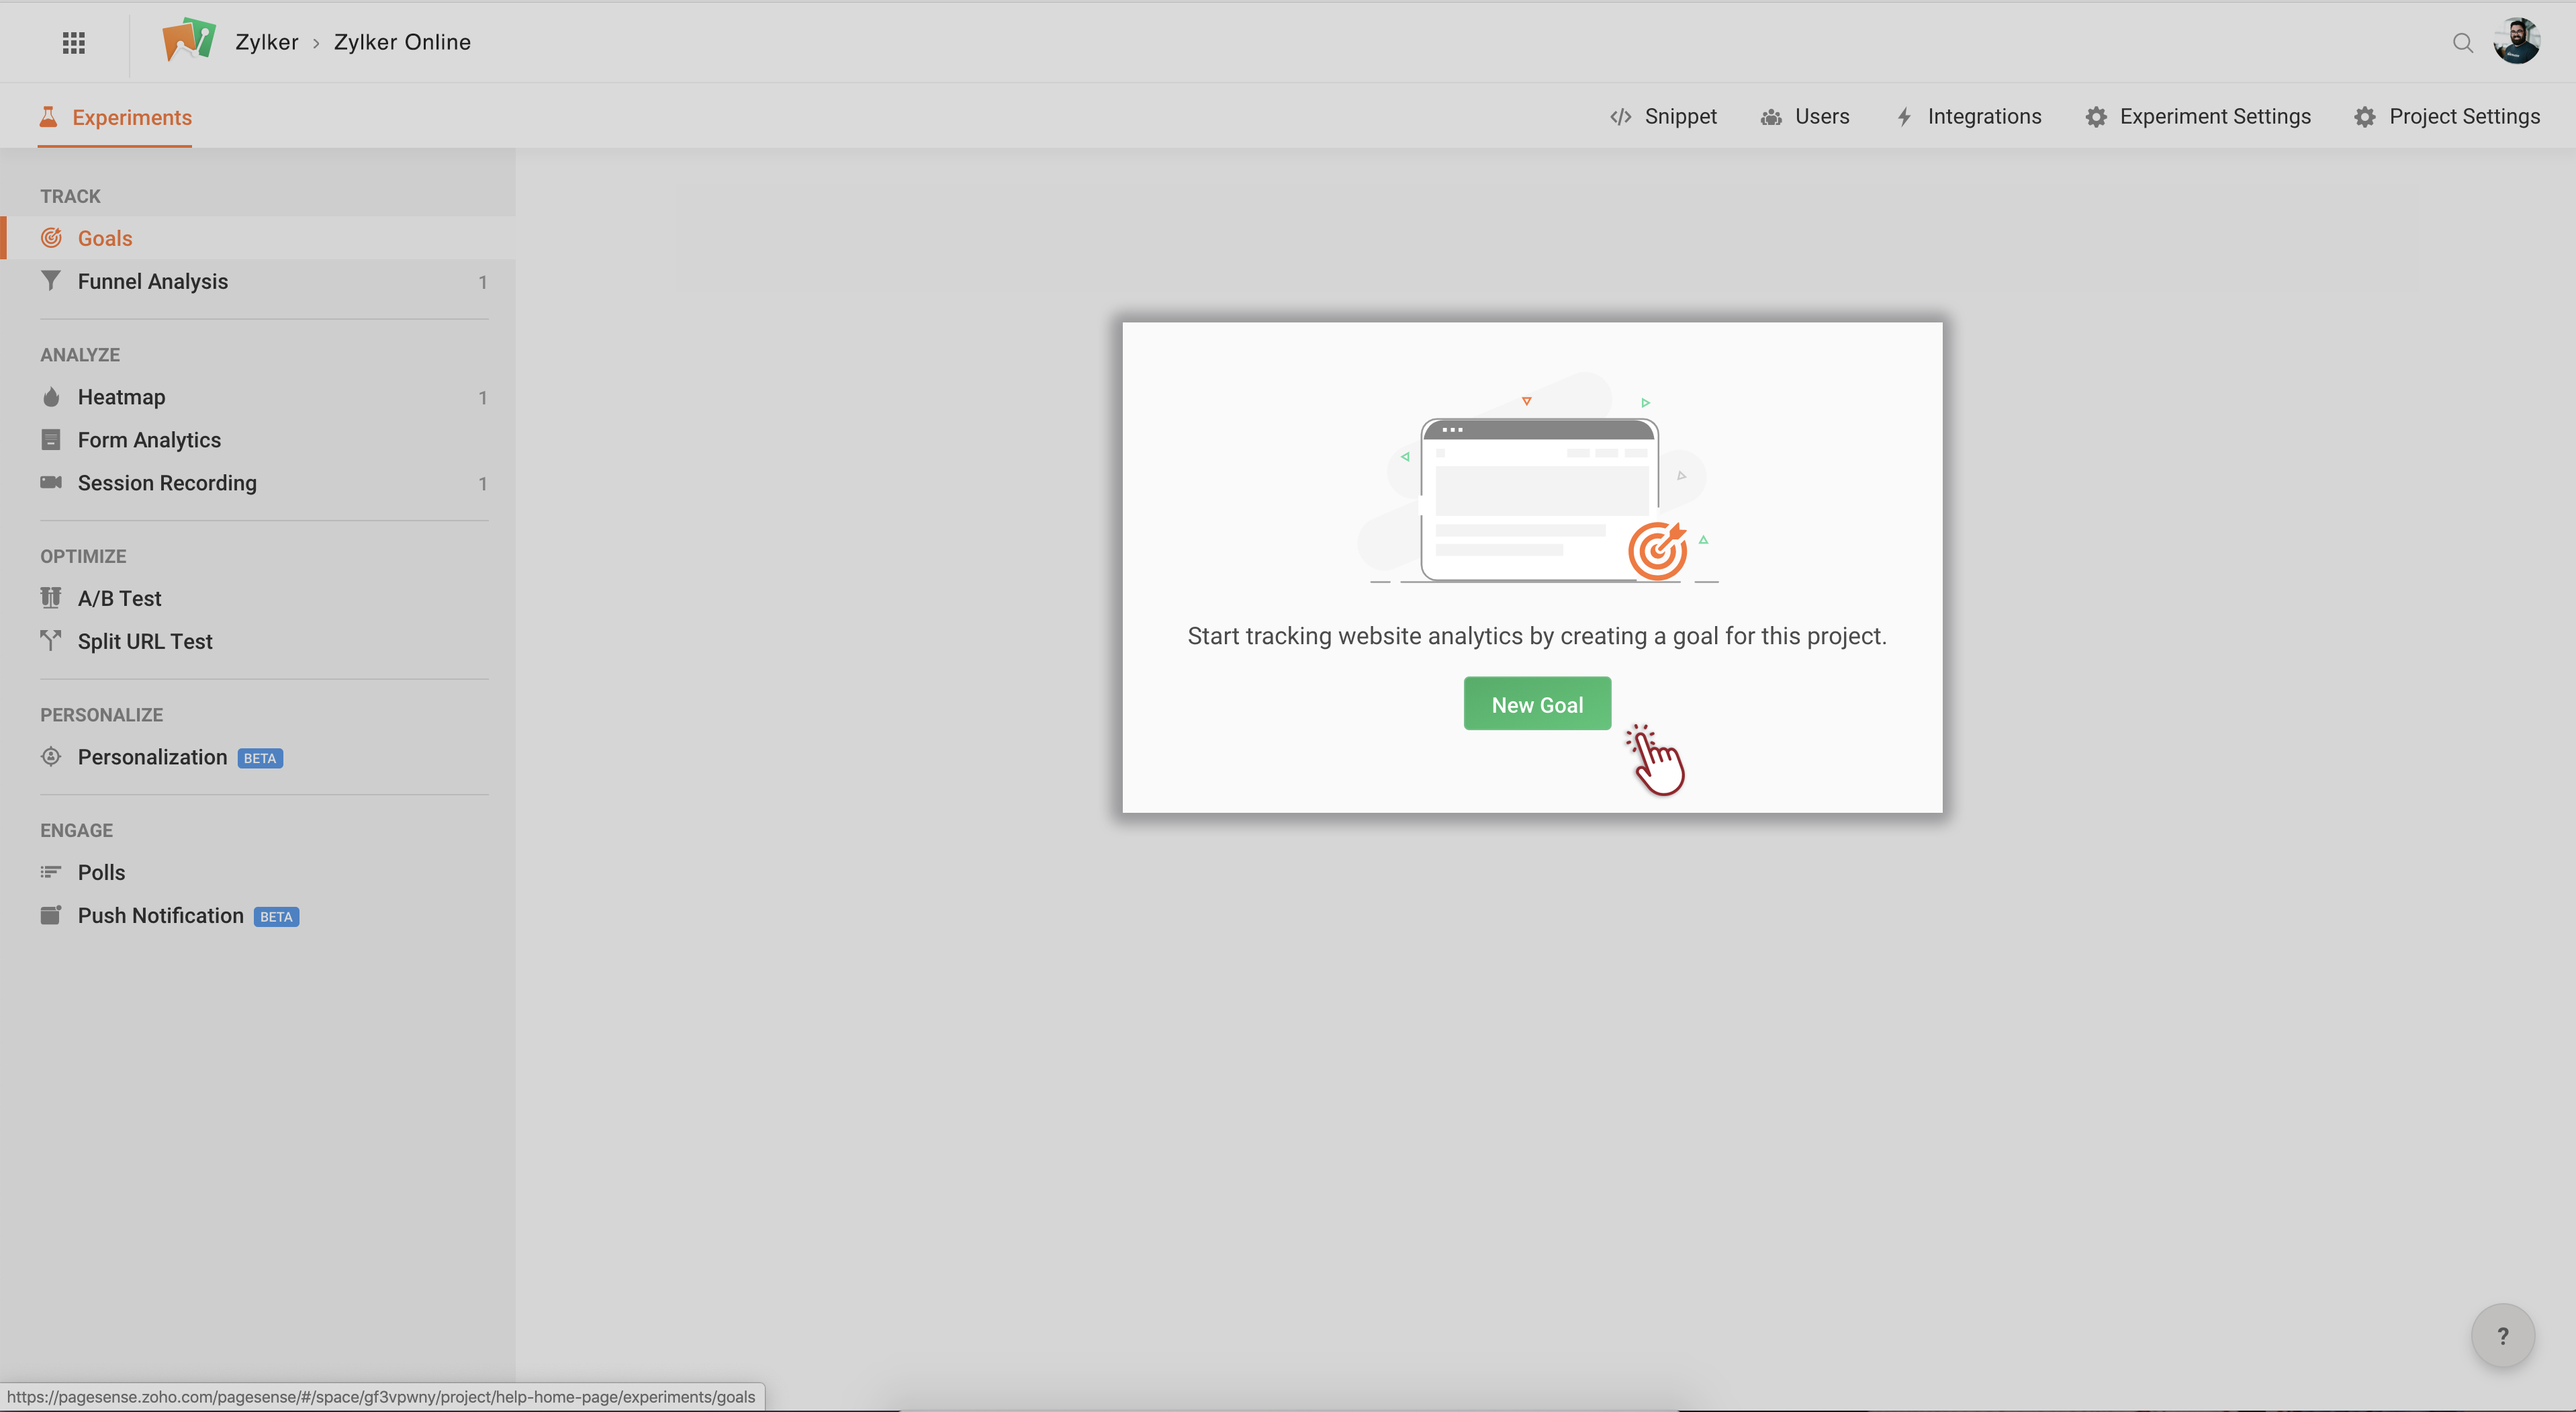Open Funnel Analysis from the sidebar
This screenshot has width=2576, height=1412.
(153, 281)
